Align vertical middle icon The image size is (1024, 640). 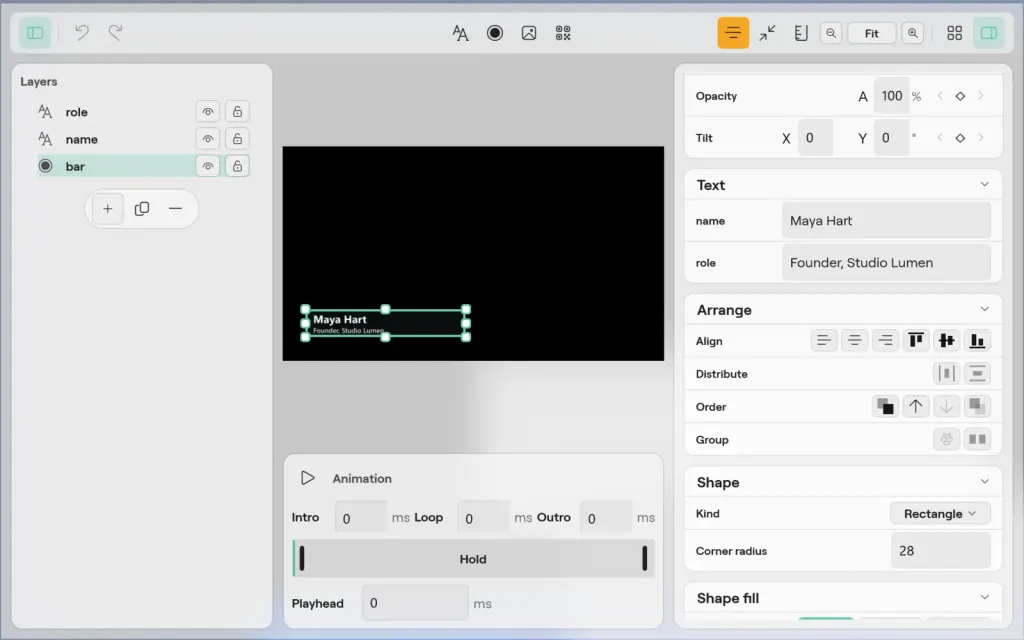946,340
